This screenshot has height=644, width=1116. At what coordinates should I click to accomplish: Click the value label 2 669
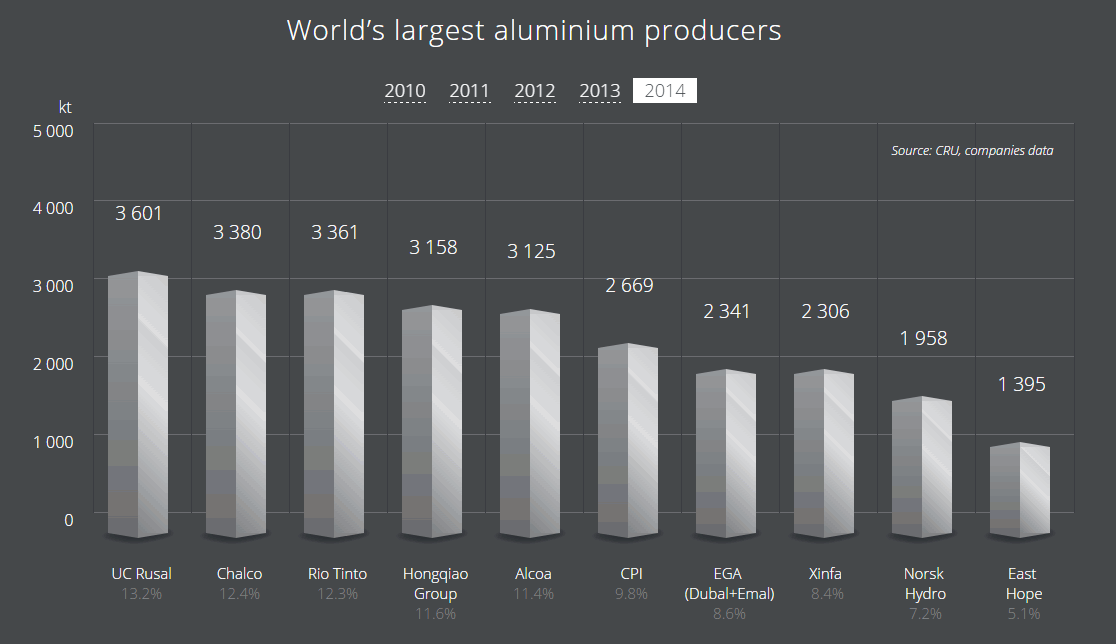click(629, 285)
